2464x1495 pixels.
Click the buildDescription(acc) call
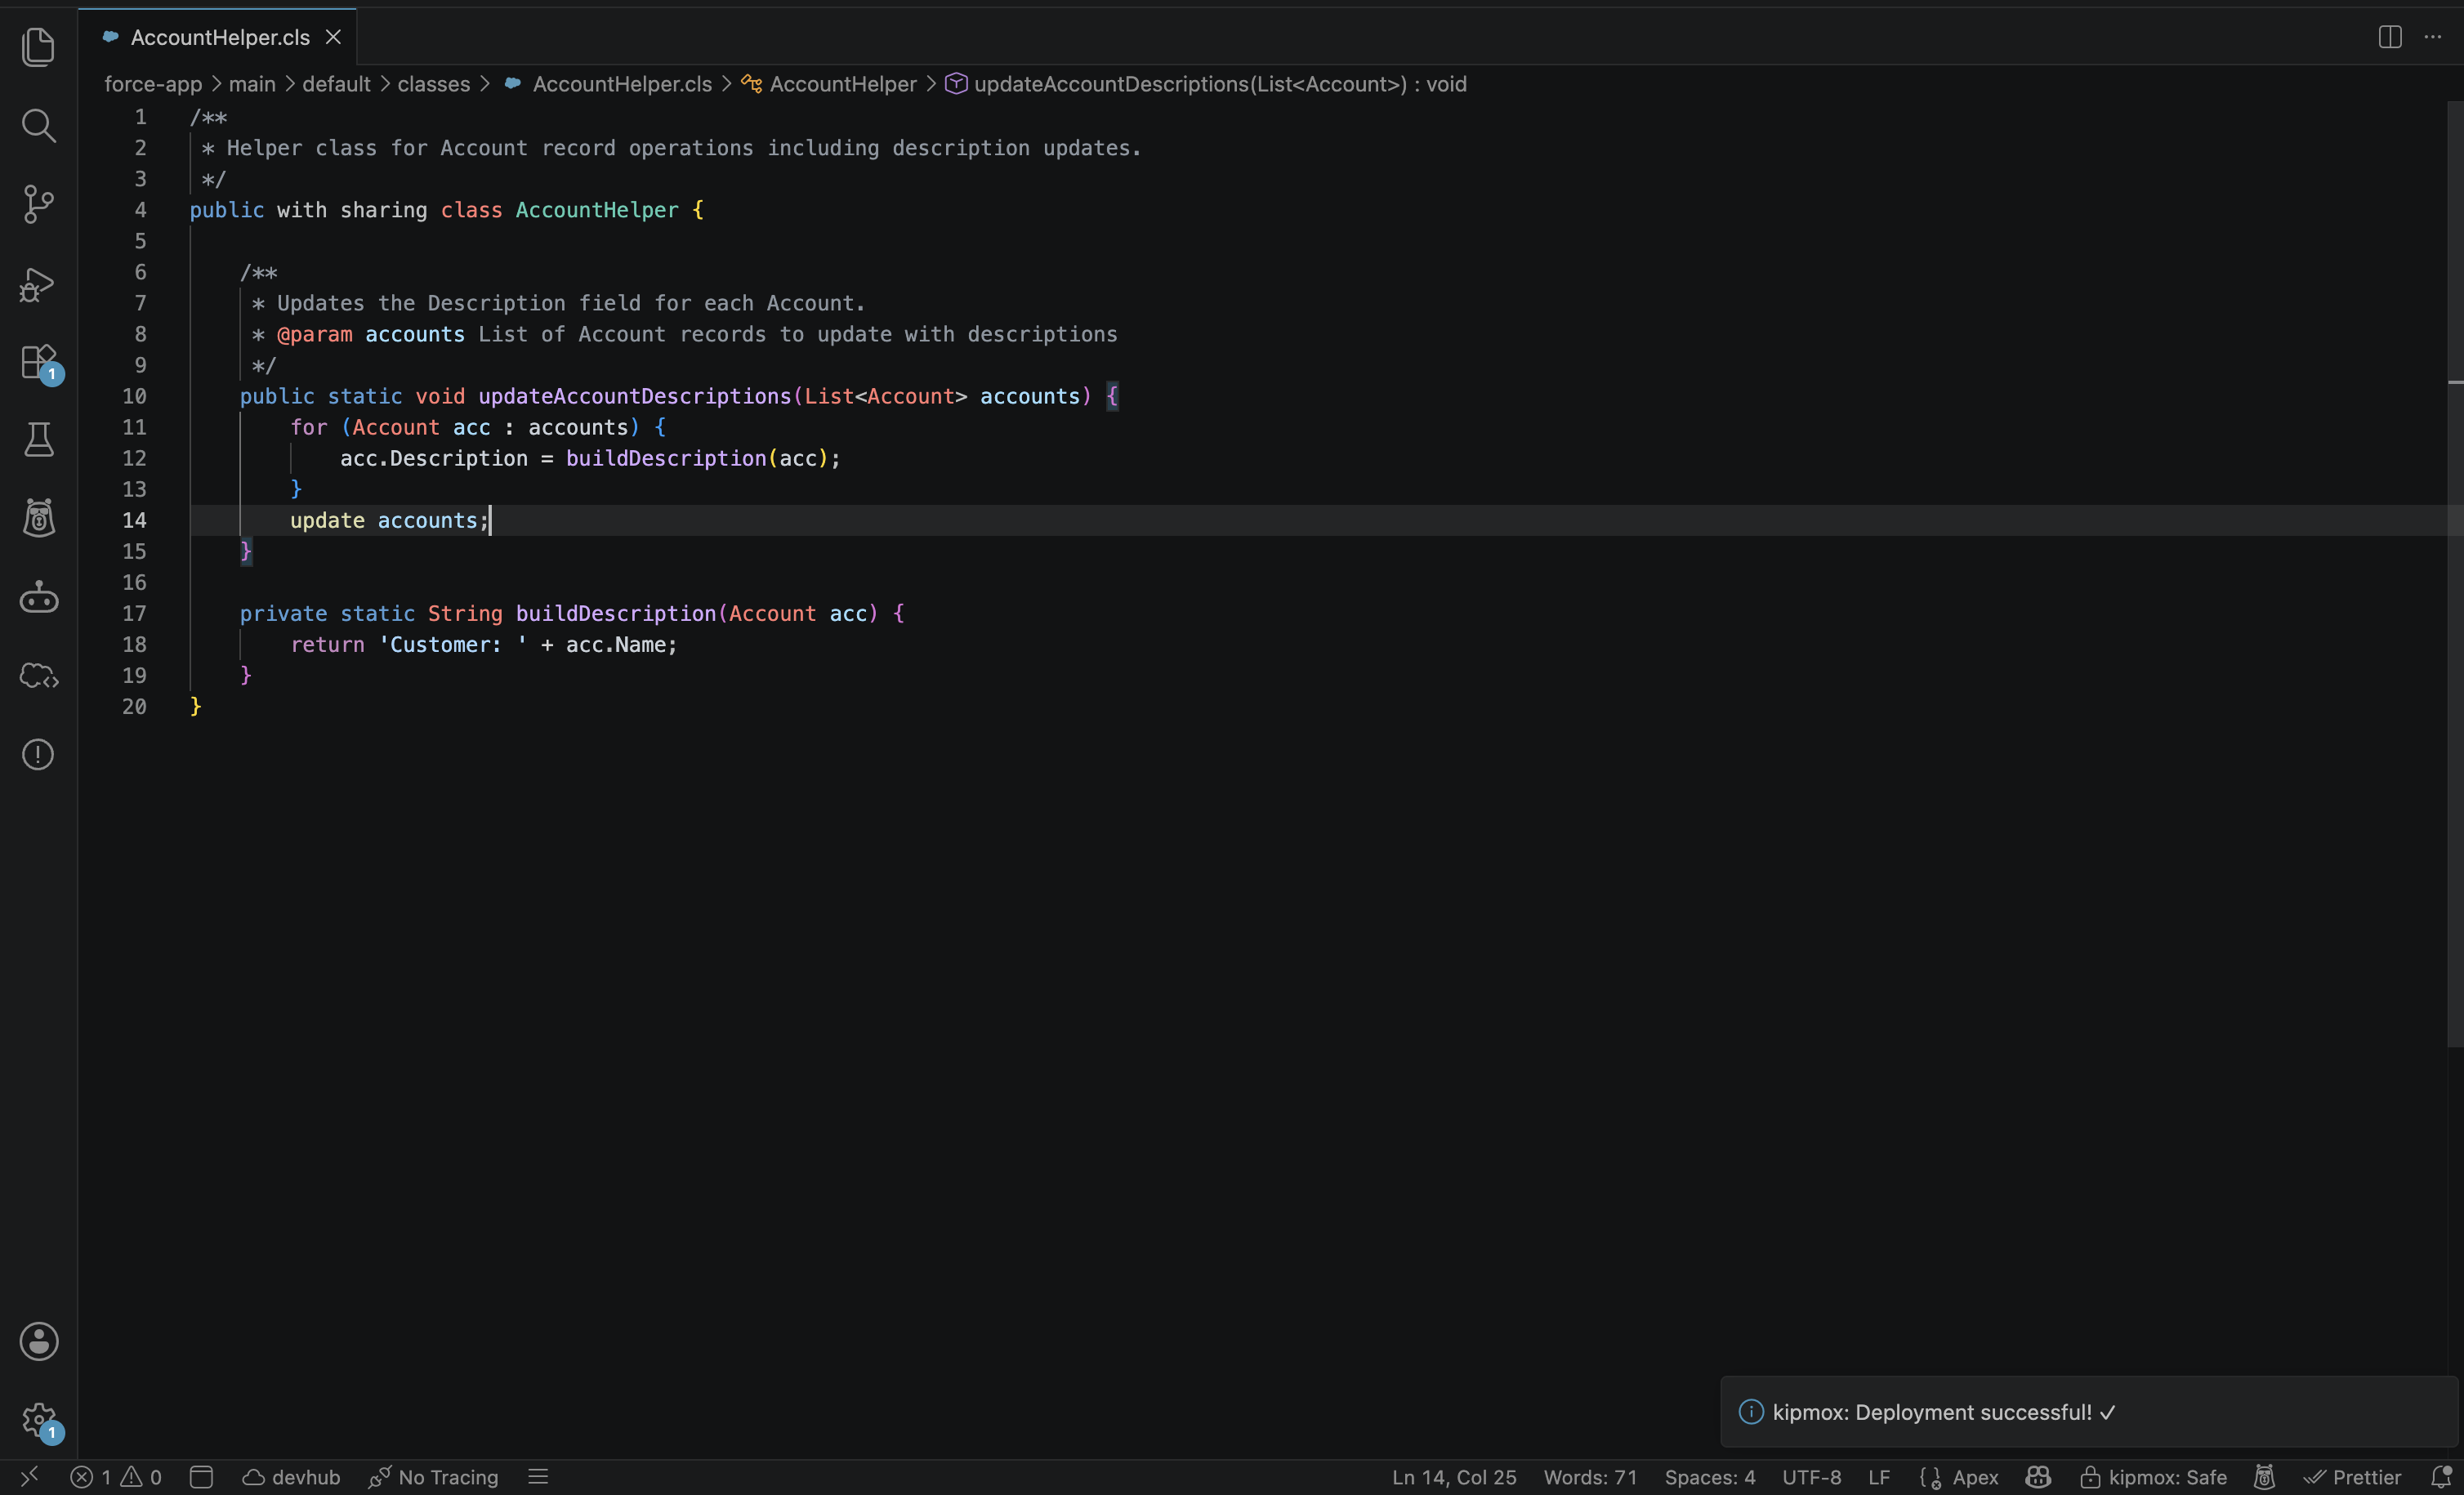pos(698,458)
